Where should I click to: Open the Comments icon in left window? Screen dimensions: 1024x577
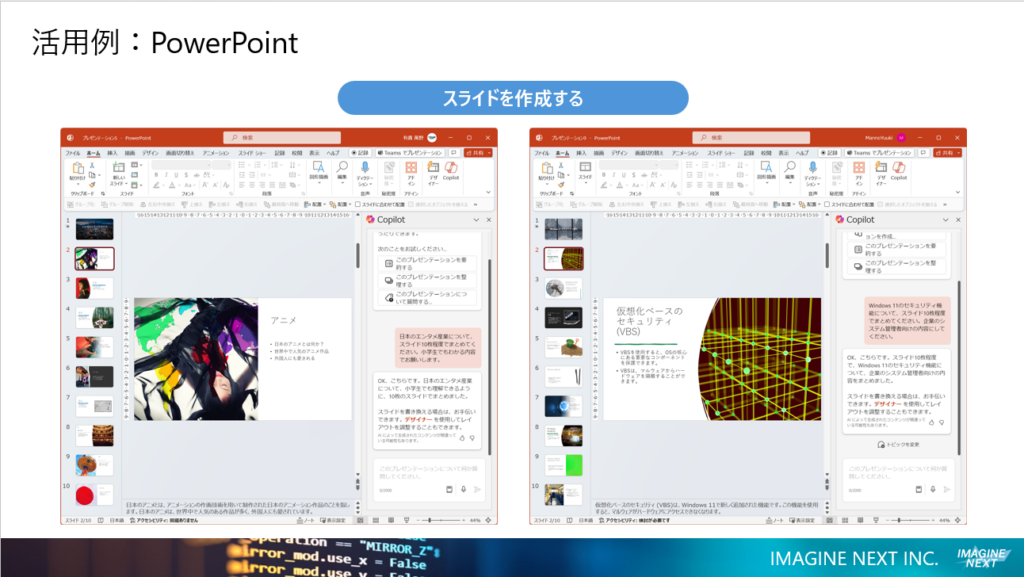pyautogui.click(x=453, y=153)
